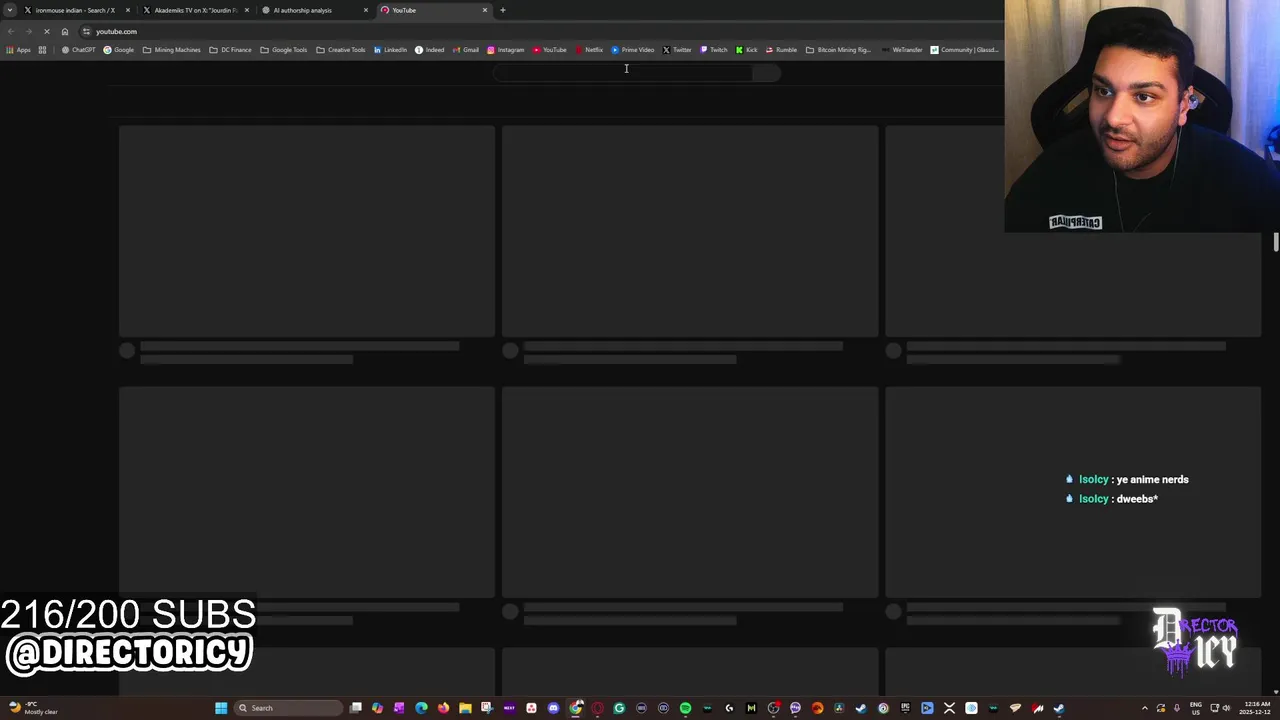Open the Prime Video bookmark
1280x720 pixels.
pyautogui.click(x=632, y=50)
